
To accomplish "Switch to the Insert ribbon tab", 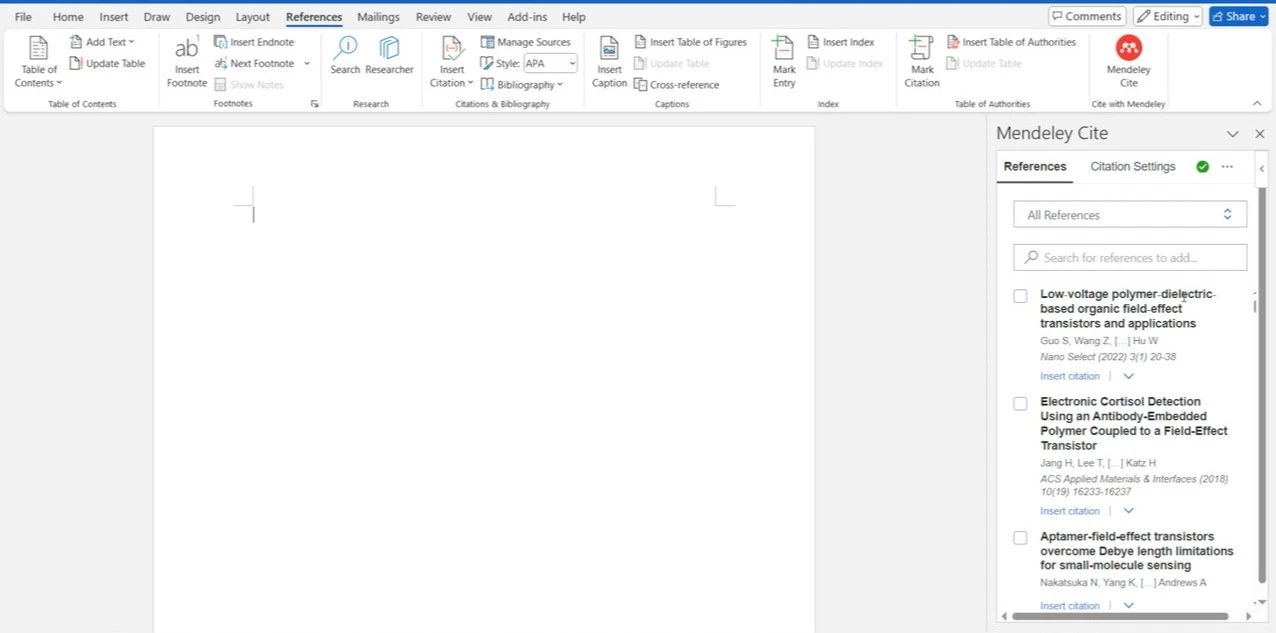I will tap(114, 17).
